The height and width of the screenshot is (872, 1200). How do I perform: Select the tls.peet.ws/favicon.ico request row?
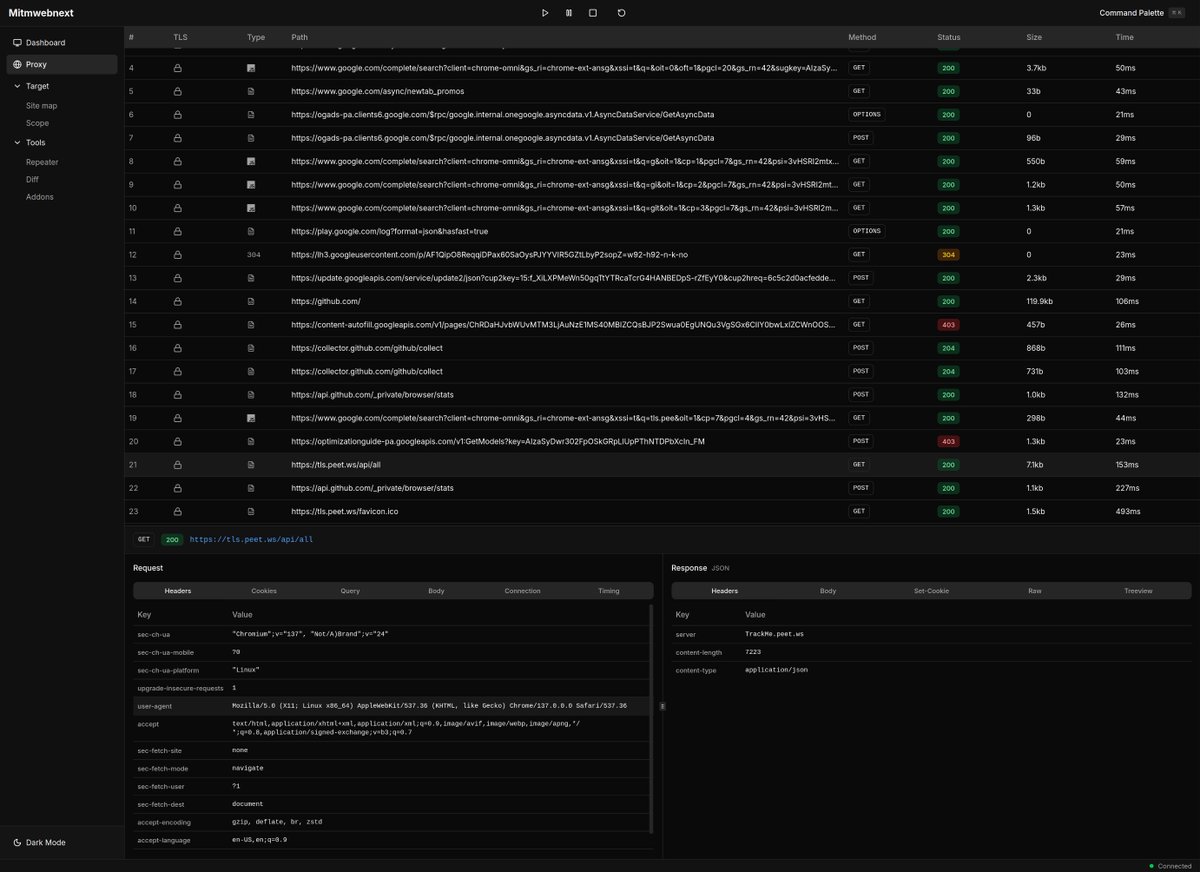[662, 511]
